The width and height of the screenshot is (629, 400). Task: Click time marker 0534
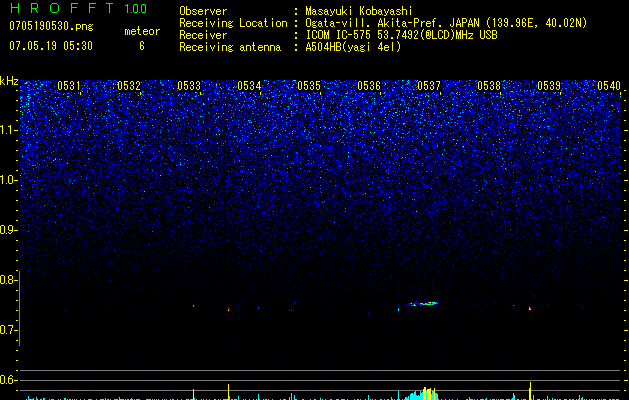tap(249, 85)
